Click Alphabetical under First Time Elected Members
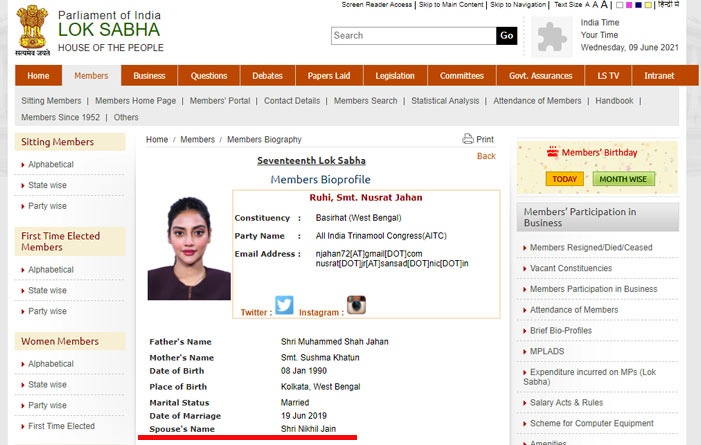Viewport: 701px width, 445px height. point(51,270)
